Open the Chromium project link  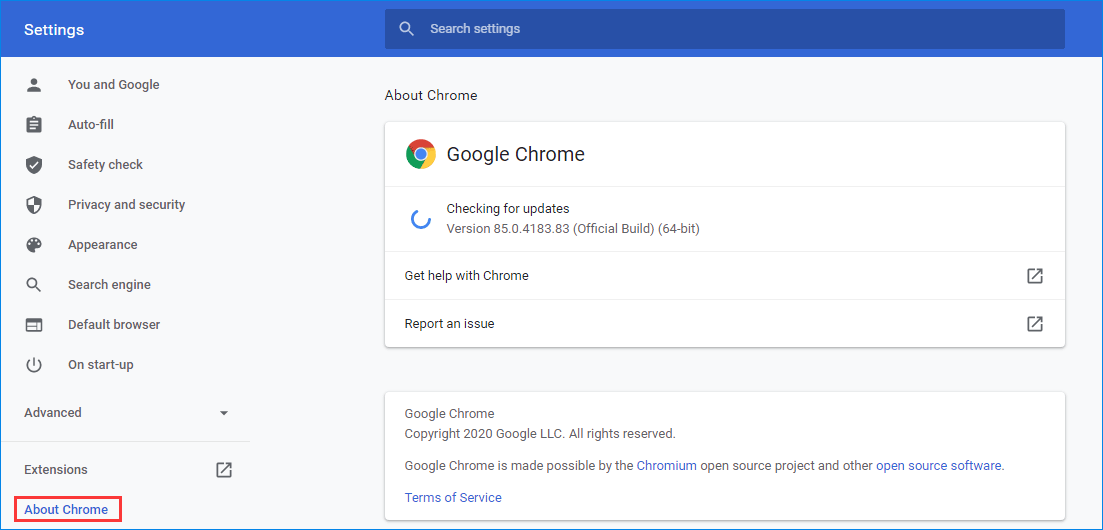pyautogui.click(x=666, y=465)
